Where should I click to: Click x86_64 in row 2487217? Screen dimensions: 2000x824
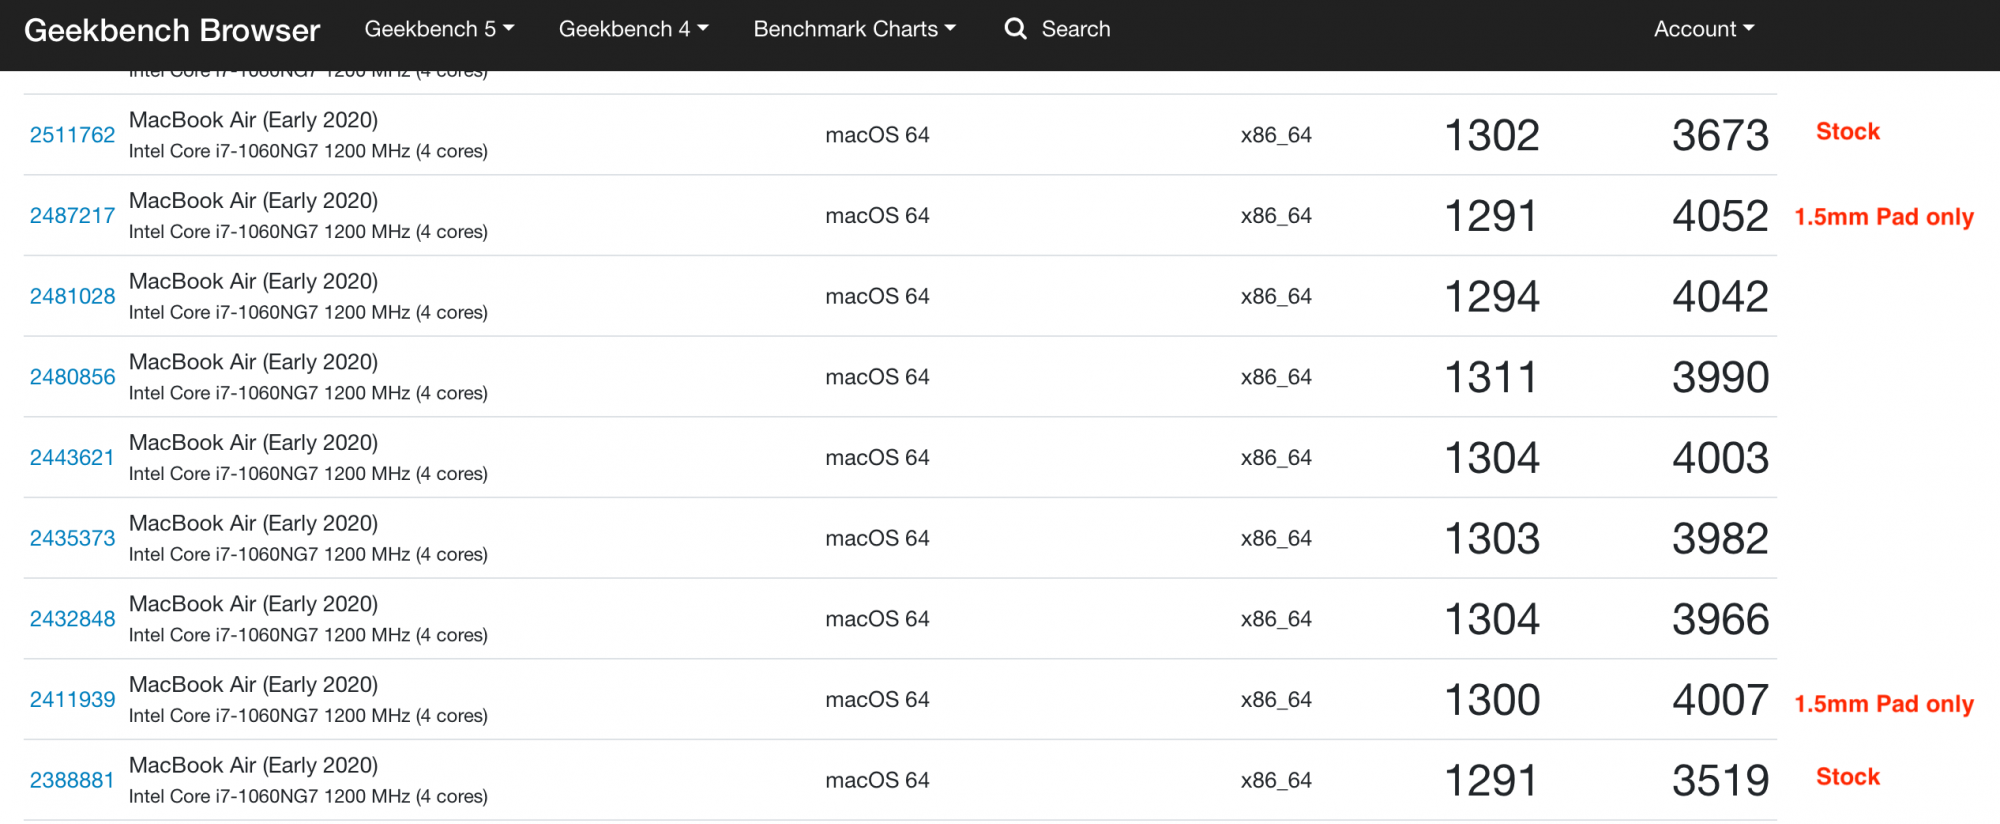pyautogui.click(x=1276, y=216)
